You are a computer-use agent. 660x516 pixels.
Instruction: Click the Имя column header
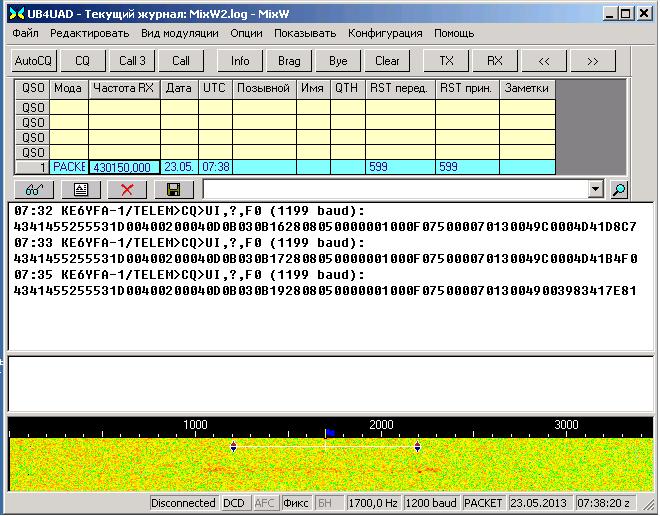click(x=314, y=89)
